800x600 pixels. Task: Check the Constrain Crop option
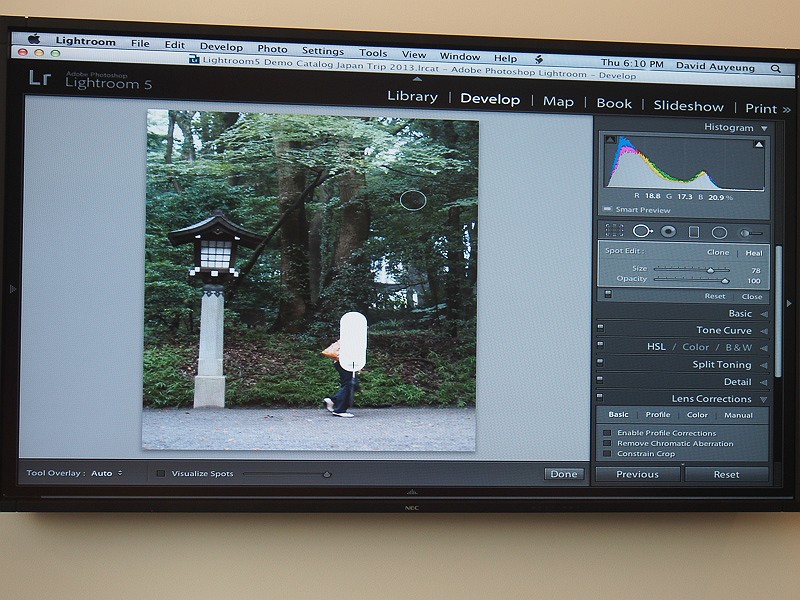coord(607,453)
